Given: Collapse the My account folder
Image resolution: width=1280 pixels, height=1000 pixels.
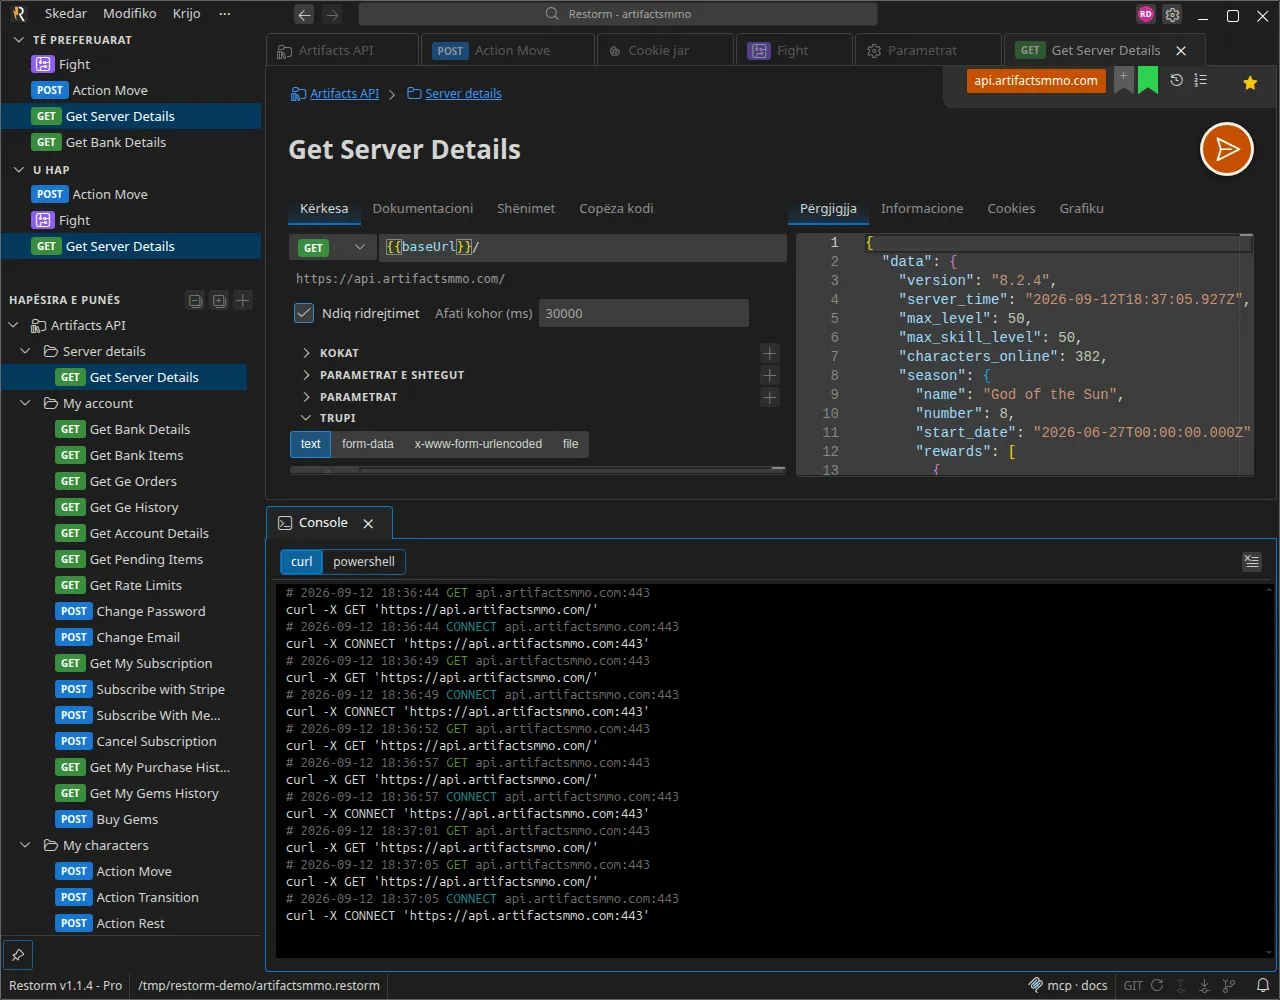Looking at the screenshot, I should click(x=26, y=403).
